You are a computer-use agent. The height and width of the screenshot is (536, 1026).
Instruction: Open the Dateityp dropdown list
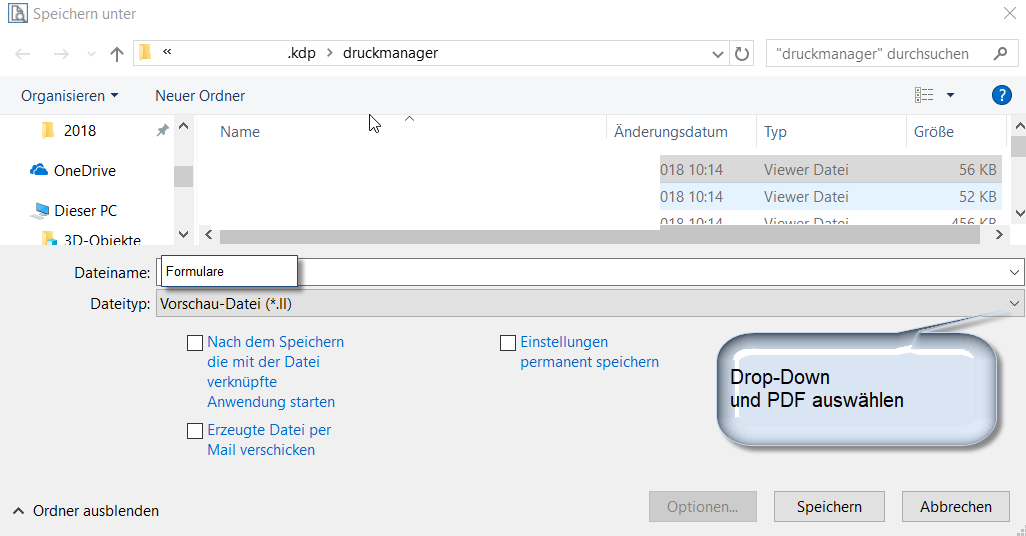coord(1015,303)
